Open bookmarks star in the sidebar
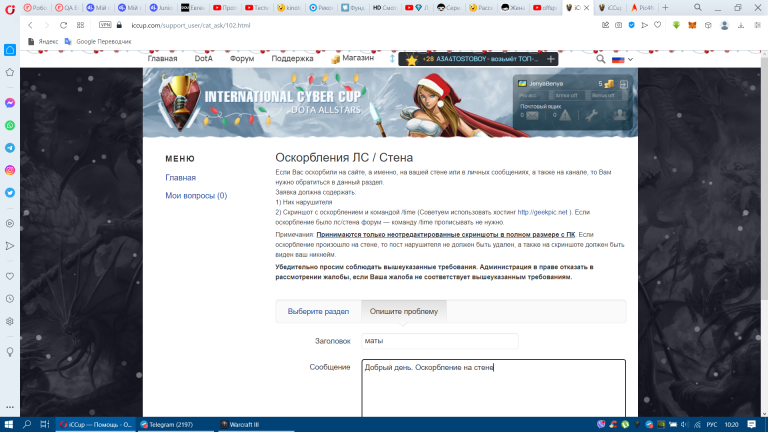768x432 pixels. 10,72
